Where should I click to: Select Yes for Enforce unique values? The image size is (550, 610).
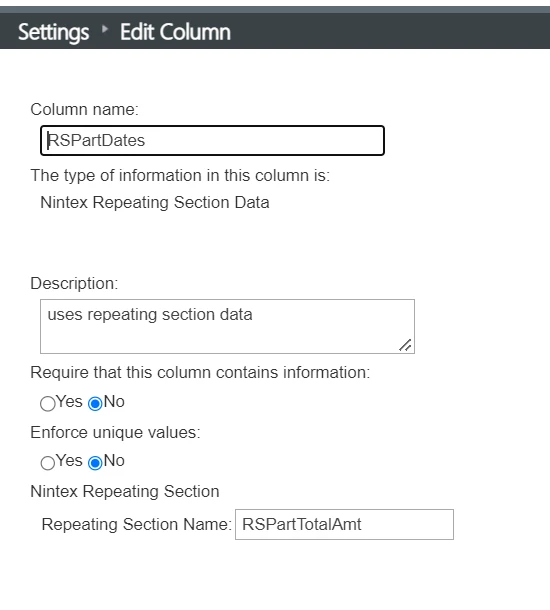pyautogui.click(x=48, y=463)
